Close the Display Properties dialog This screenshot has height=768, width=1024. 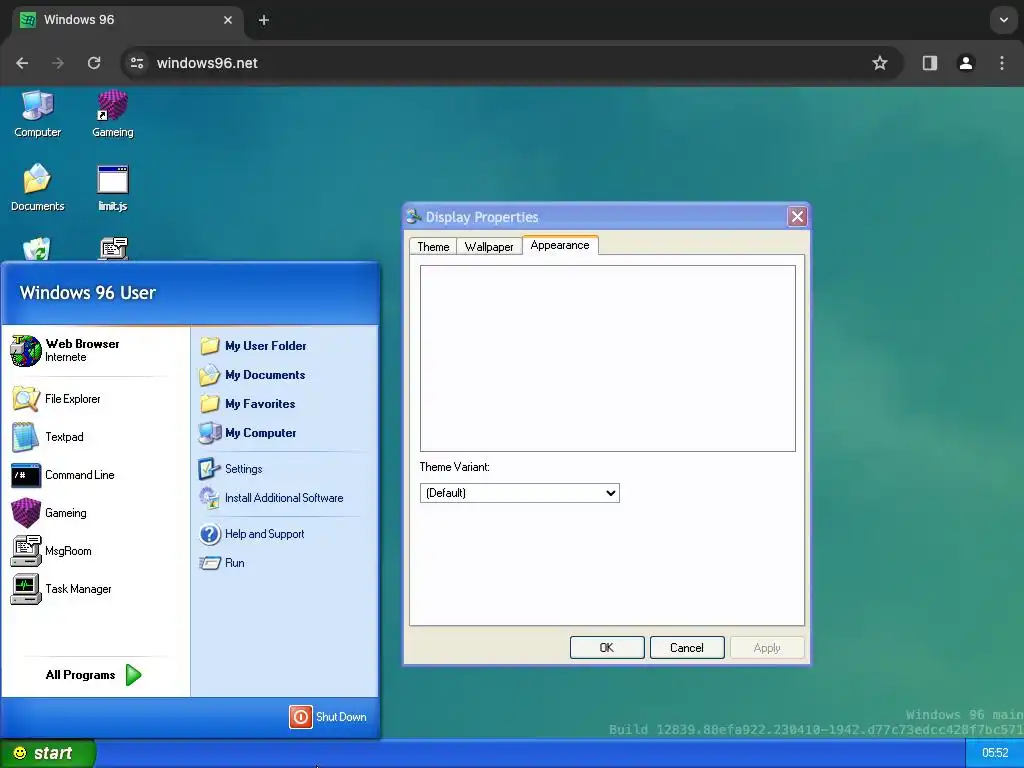(797, 217)
